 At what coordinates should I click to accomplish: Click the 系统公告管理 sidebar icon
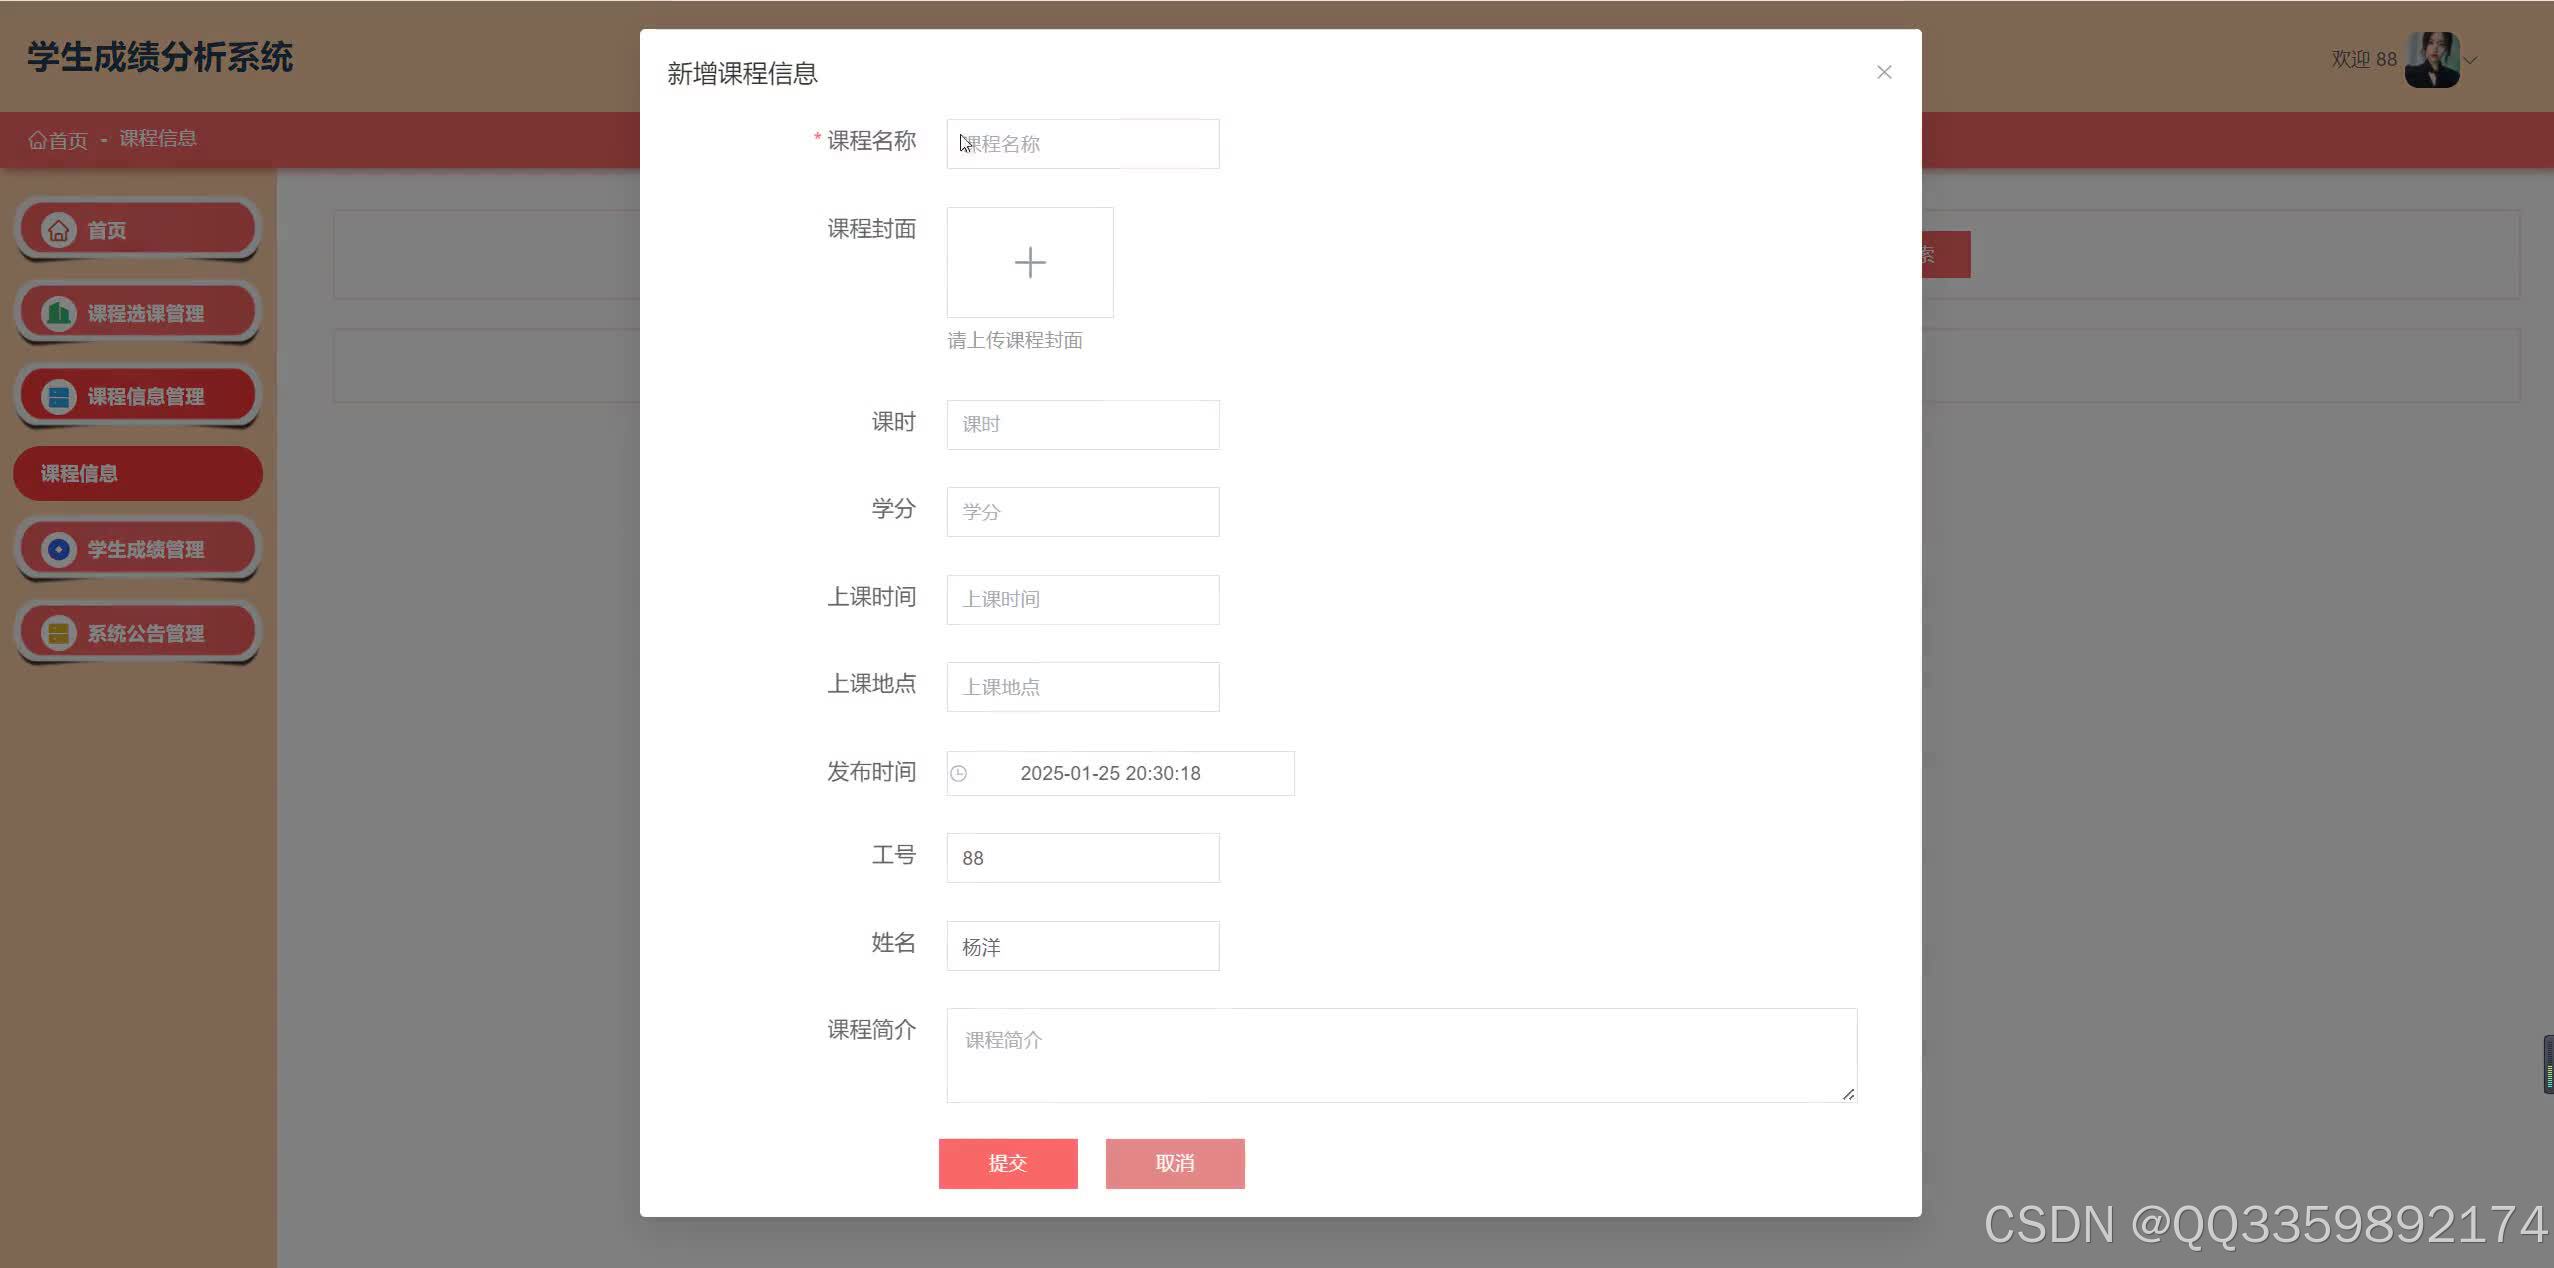coord(58,632)
